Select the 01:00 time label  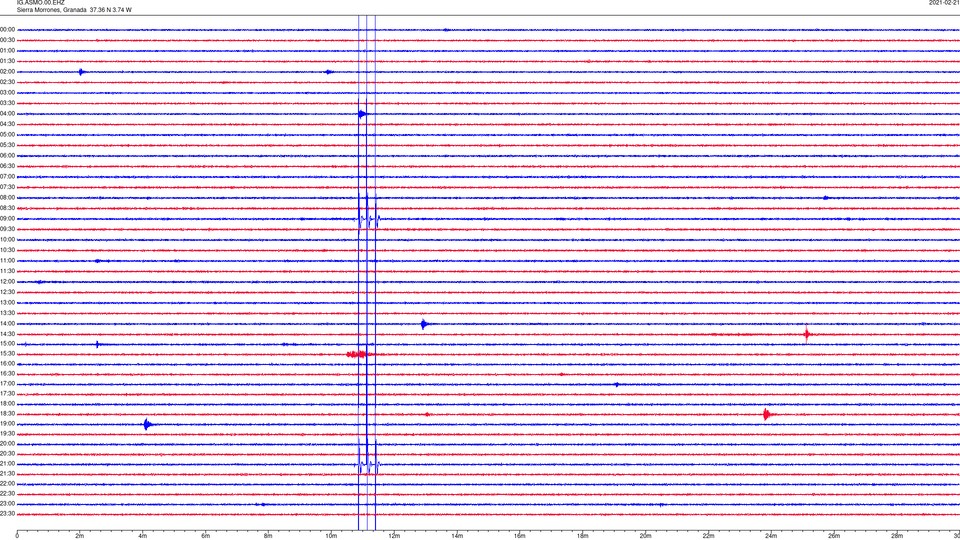coord(7,51)
